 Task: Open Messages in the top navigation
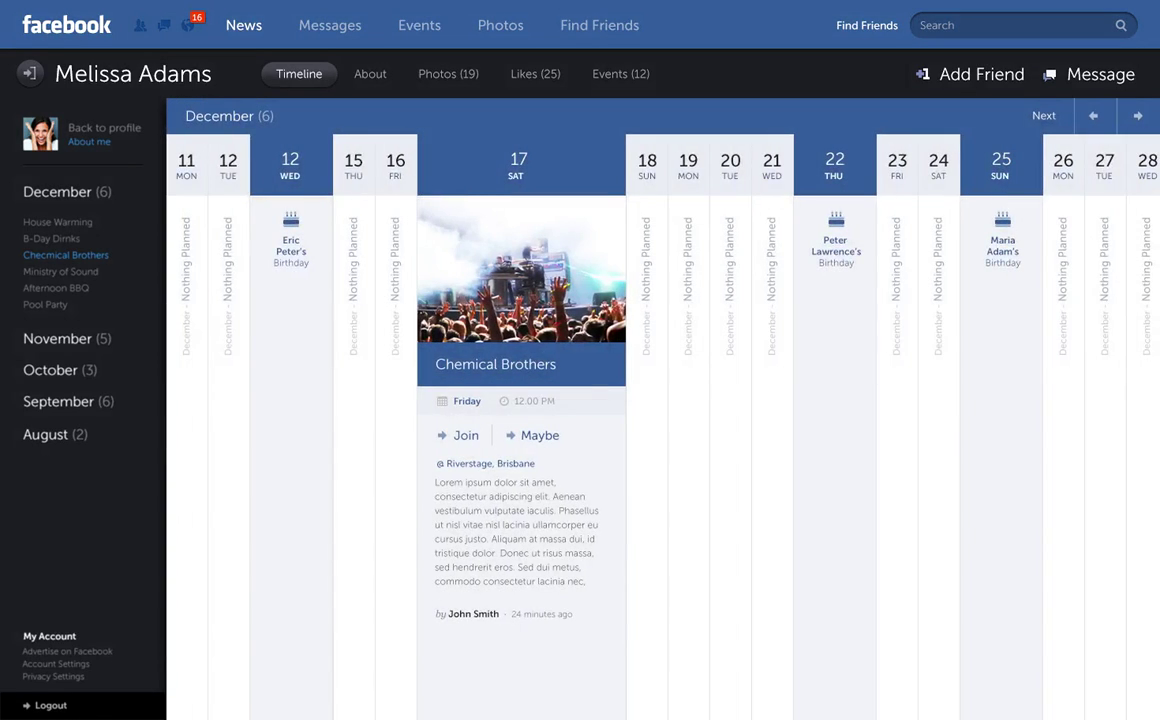coord(329,25)
